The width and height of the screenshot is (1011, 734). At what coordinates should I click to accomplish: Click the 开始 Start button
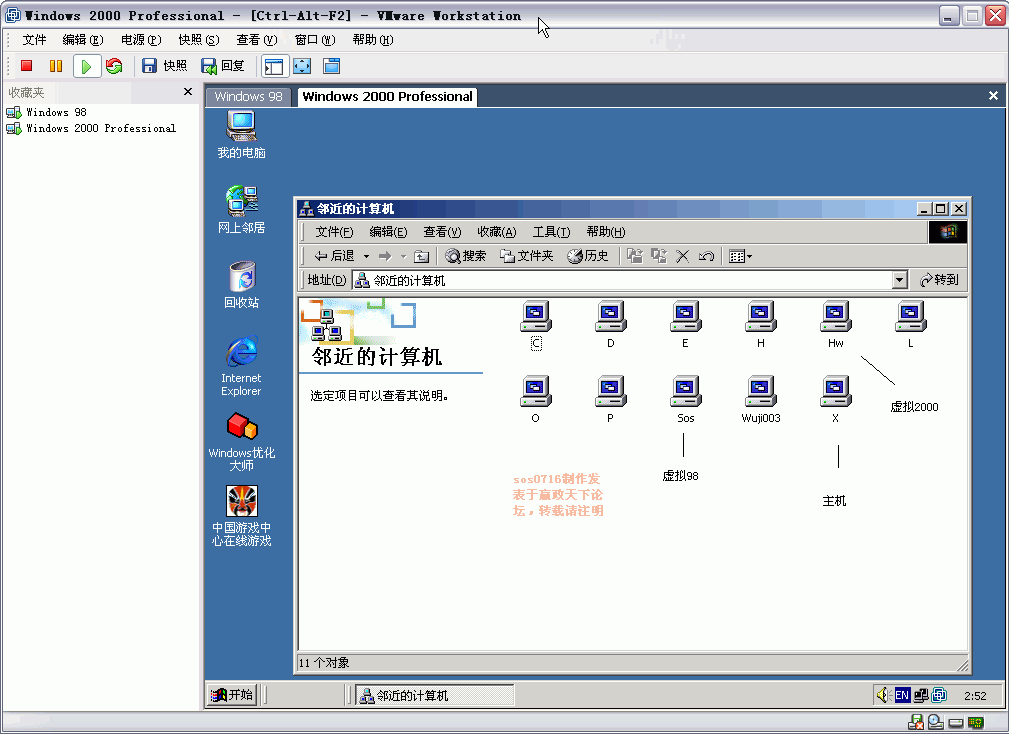(x=232, y=695)
